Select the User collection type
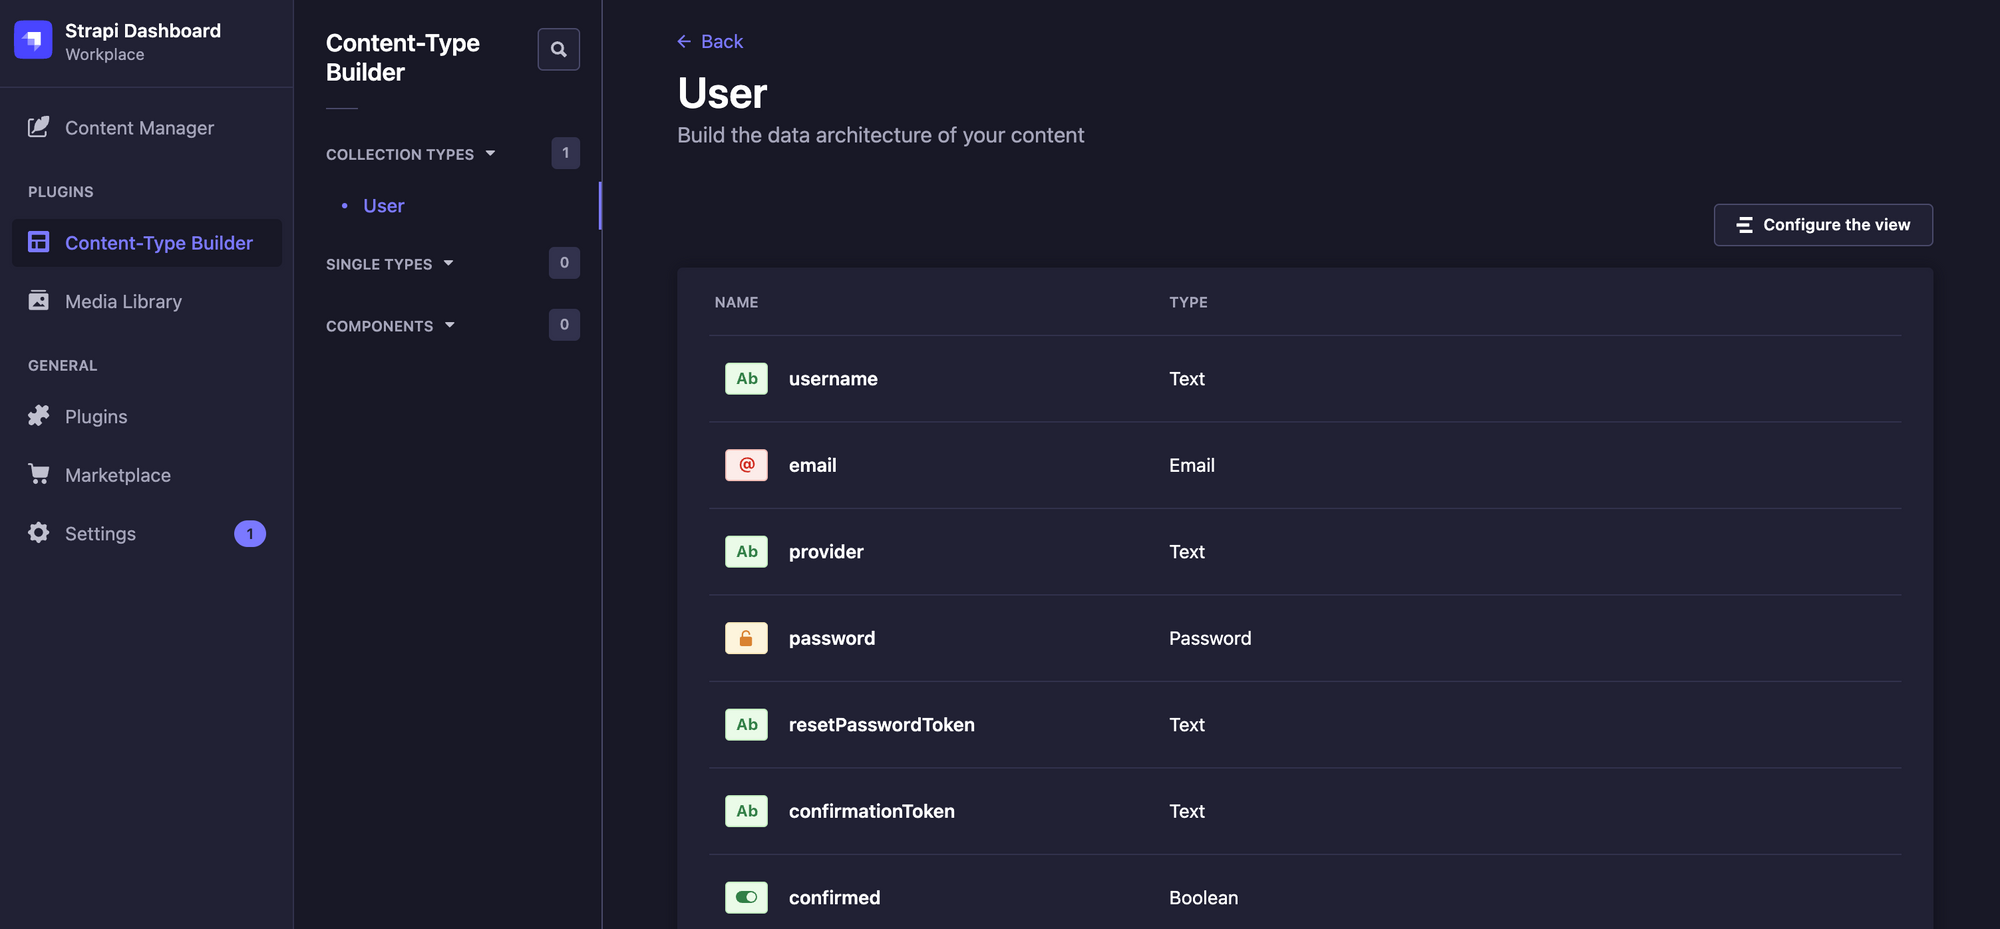The image size is (2000, 929). click(x=383, y=205)
